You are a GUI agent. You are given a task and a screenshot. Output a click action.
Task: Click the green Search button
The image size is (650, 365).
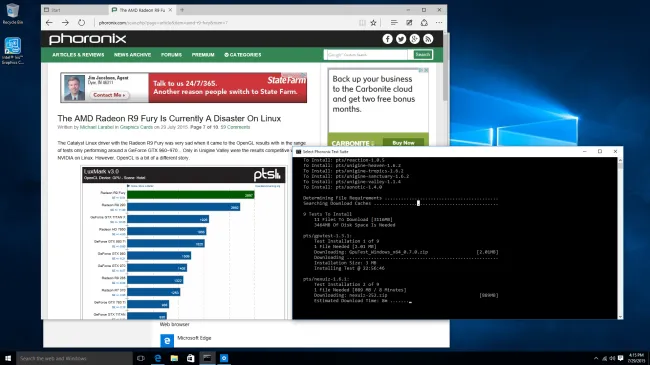coord(422,55)
